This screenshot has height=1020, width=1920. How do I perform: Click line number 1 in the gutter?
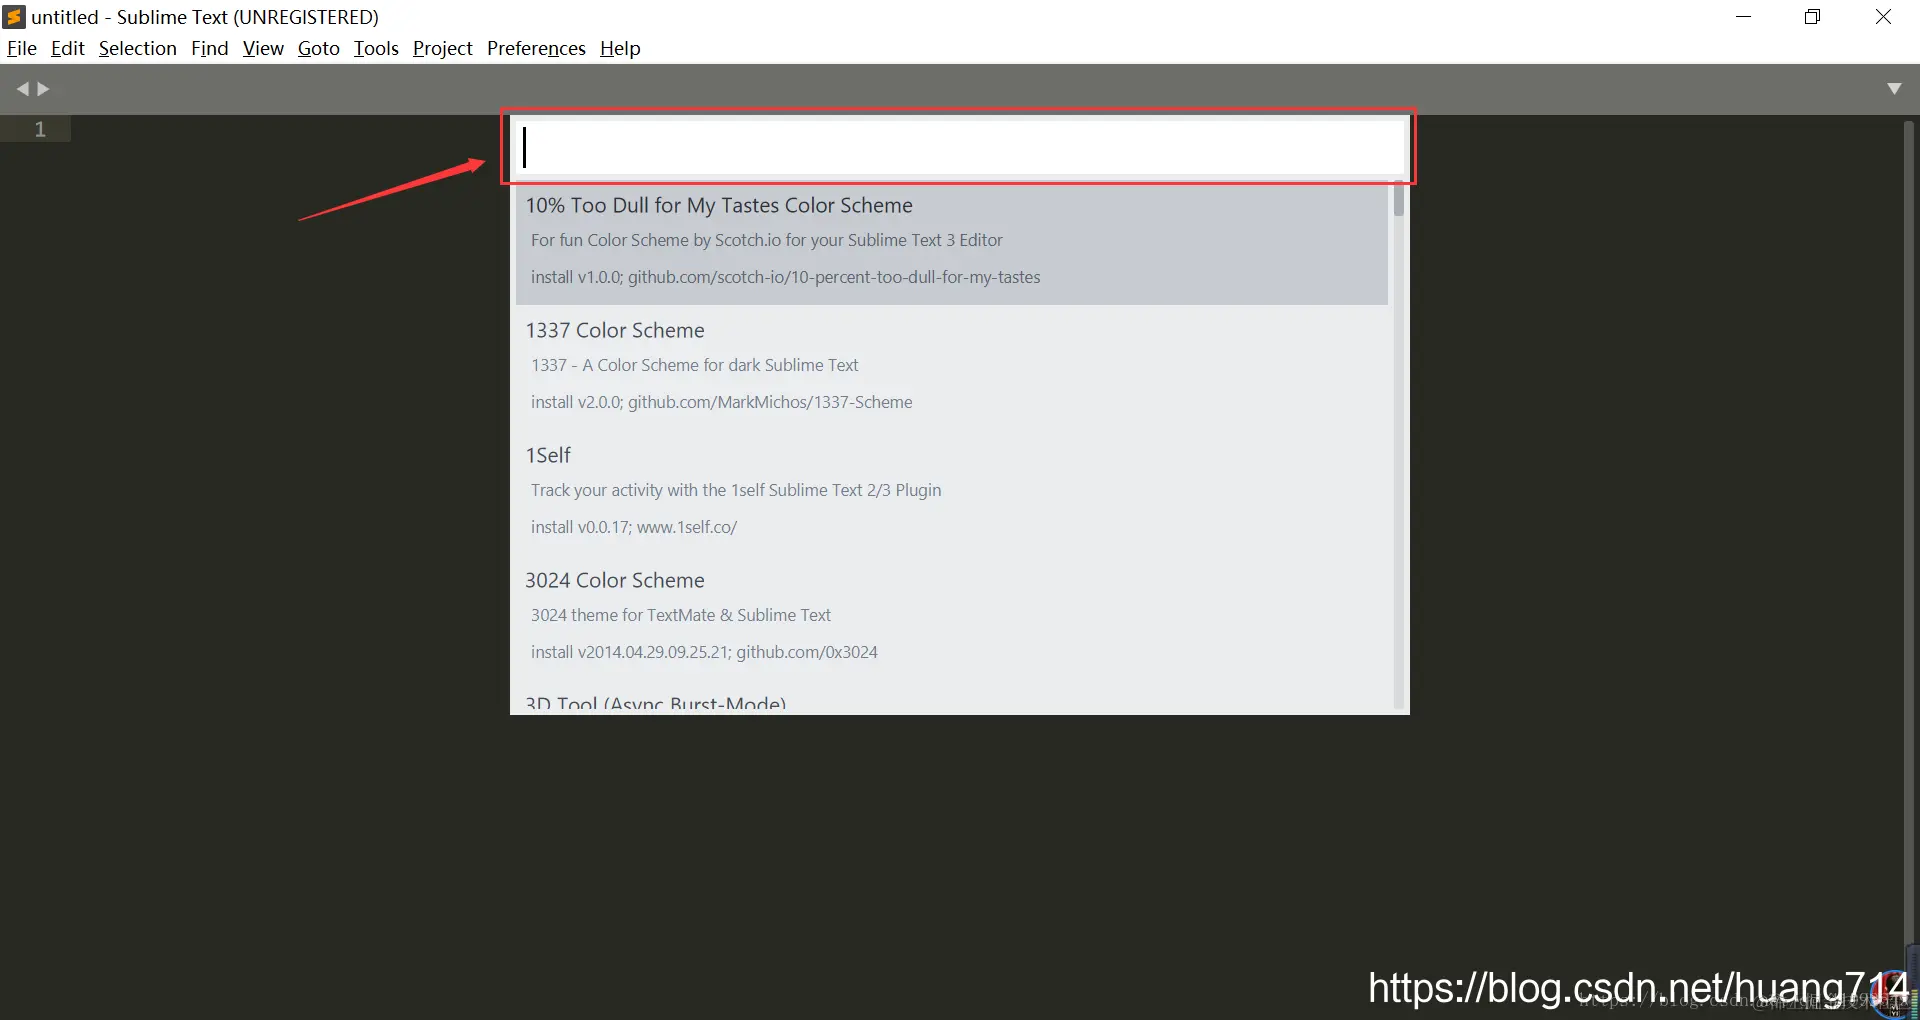pos(40,129)
